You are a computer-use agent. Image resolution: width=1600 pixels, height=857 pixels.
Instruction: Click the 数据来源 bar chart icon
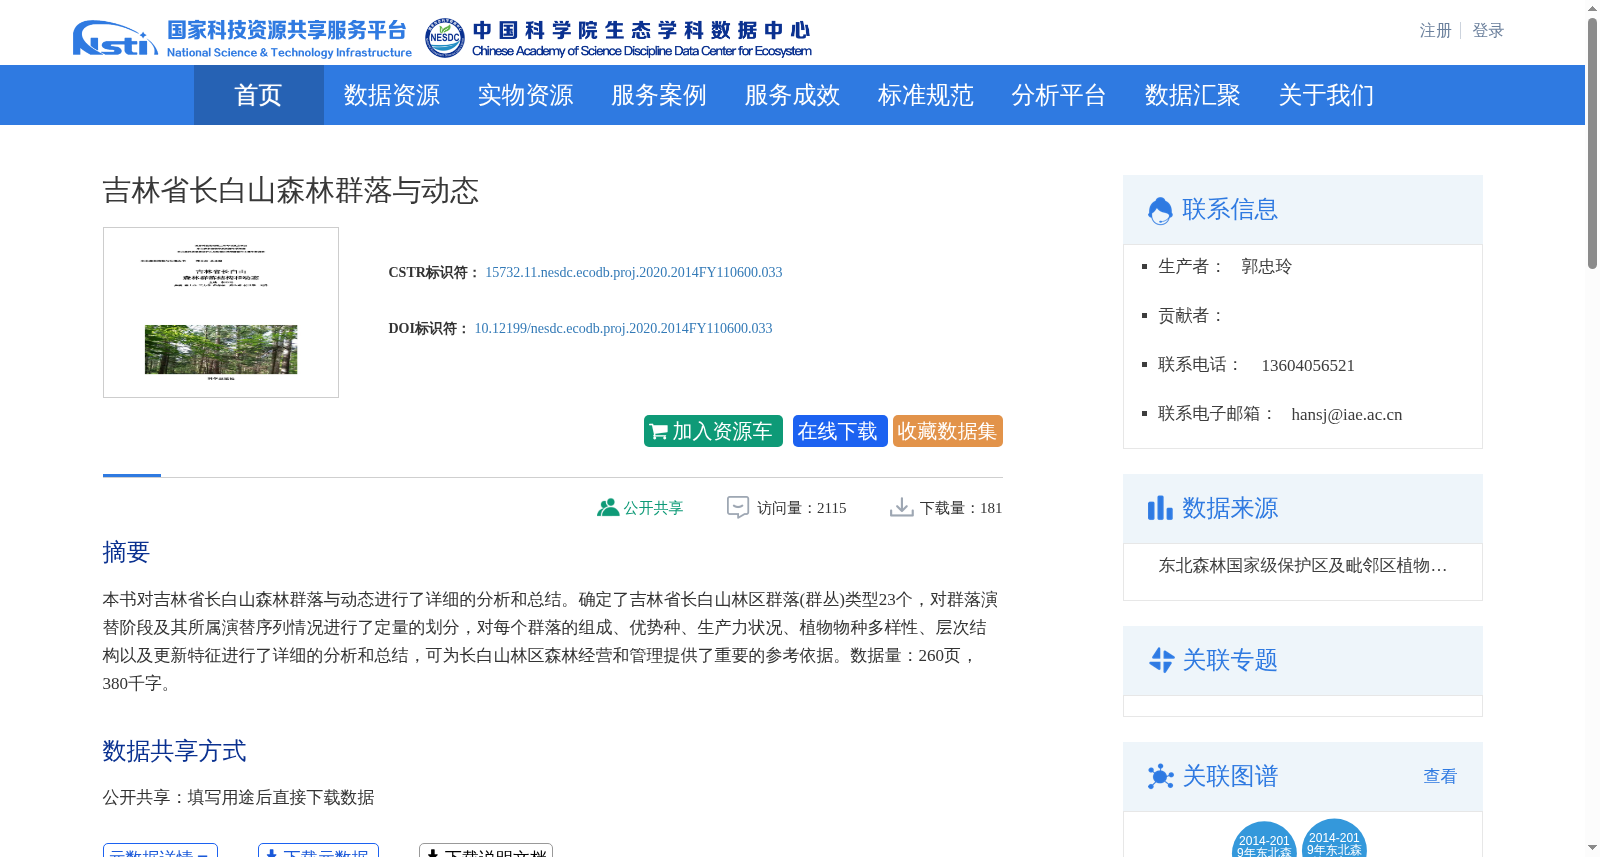tap(1160, 508)
